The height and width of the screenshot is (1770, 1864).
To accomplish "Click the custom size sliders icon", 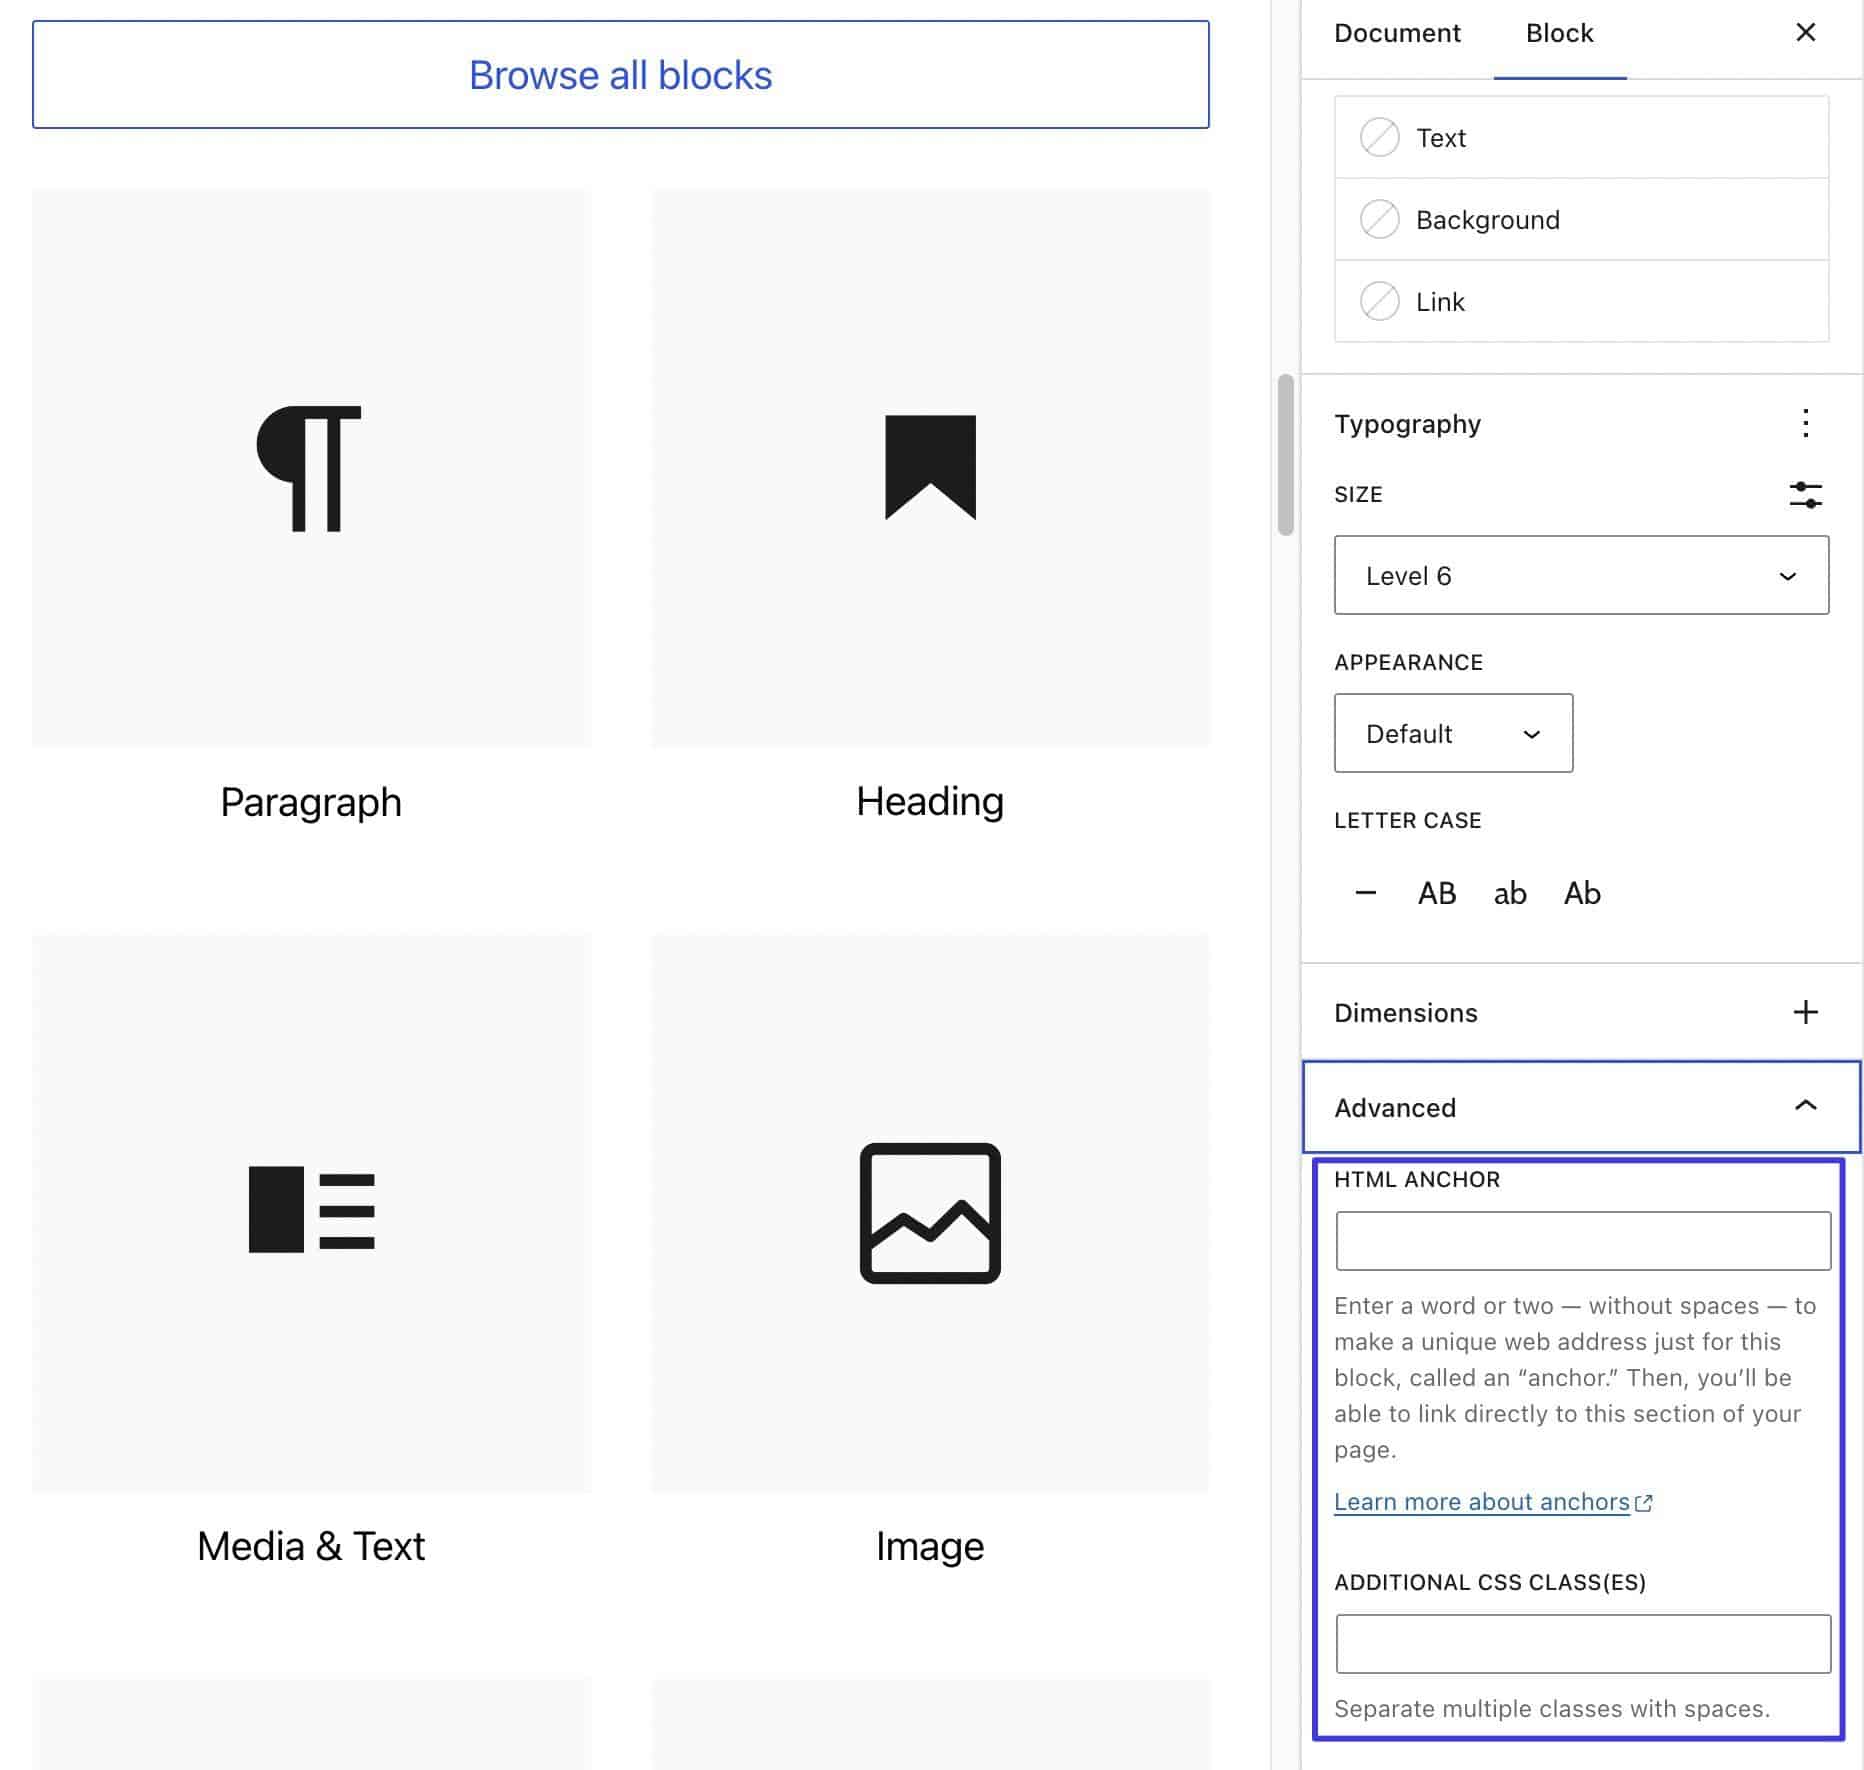I will (1805, 495).
